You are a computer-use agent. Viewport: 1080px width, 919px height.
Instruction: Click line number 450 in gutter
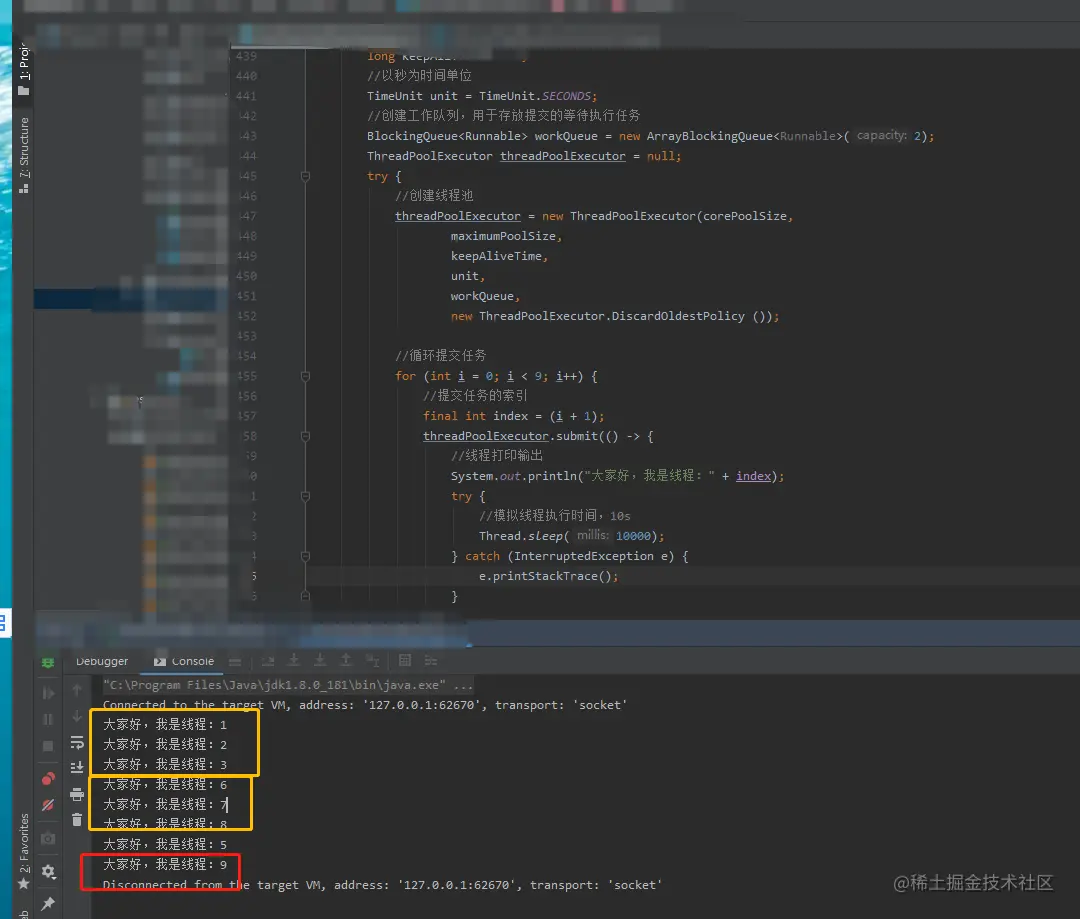point(246,276)
